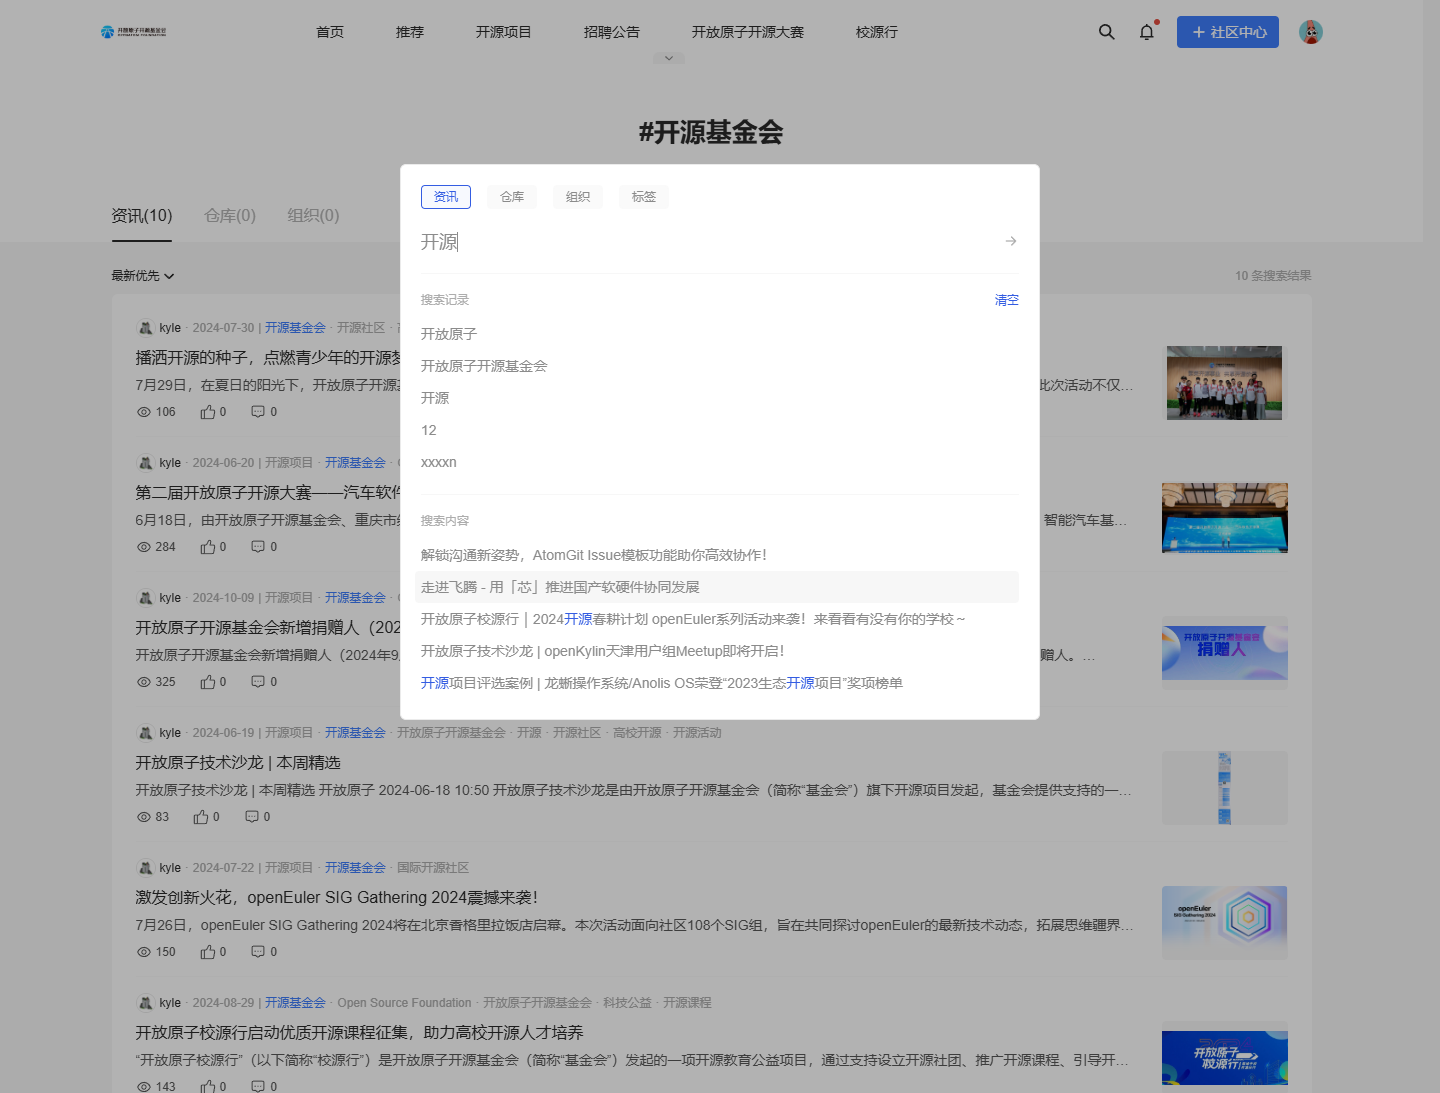The image size is (1440, 1093).
Task: Open the openEuler SIG Gathering thumbnail
Action: pos(1225,923)
